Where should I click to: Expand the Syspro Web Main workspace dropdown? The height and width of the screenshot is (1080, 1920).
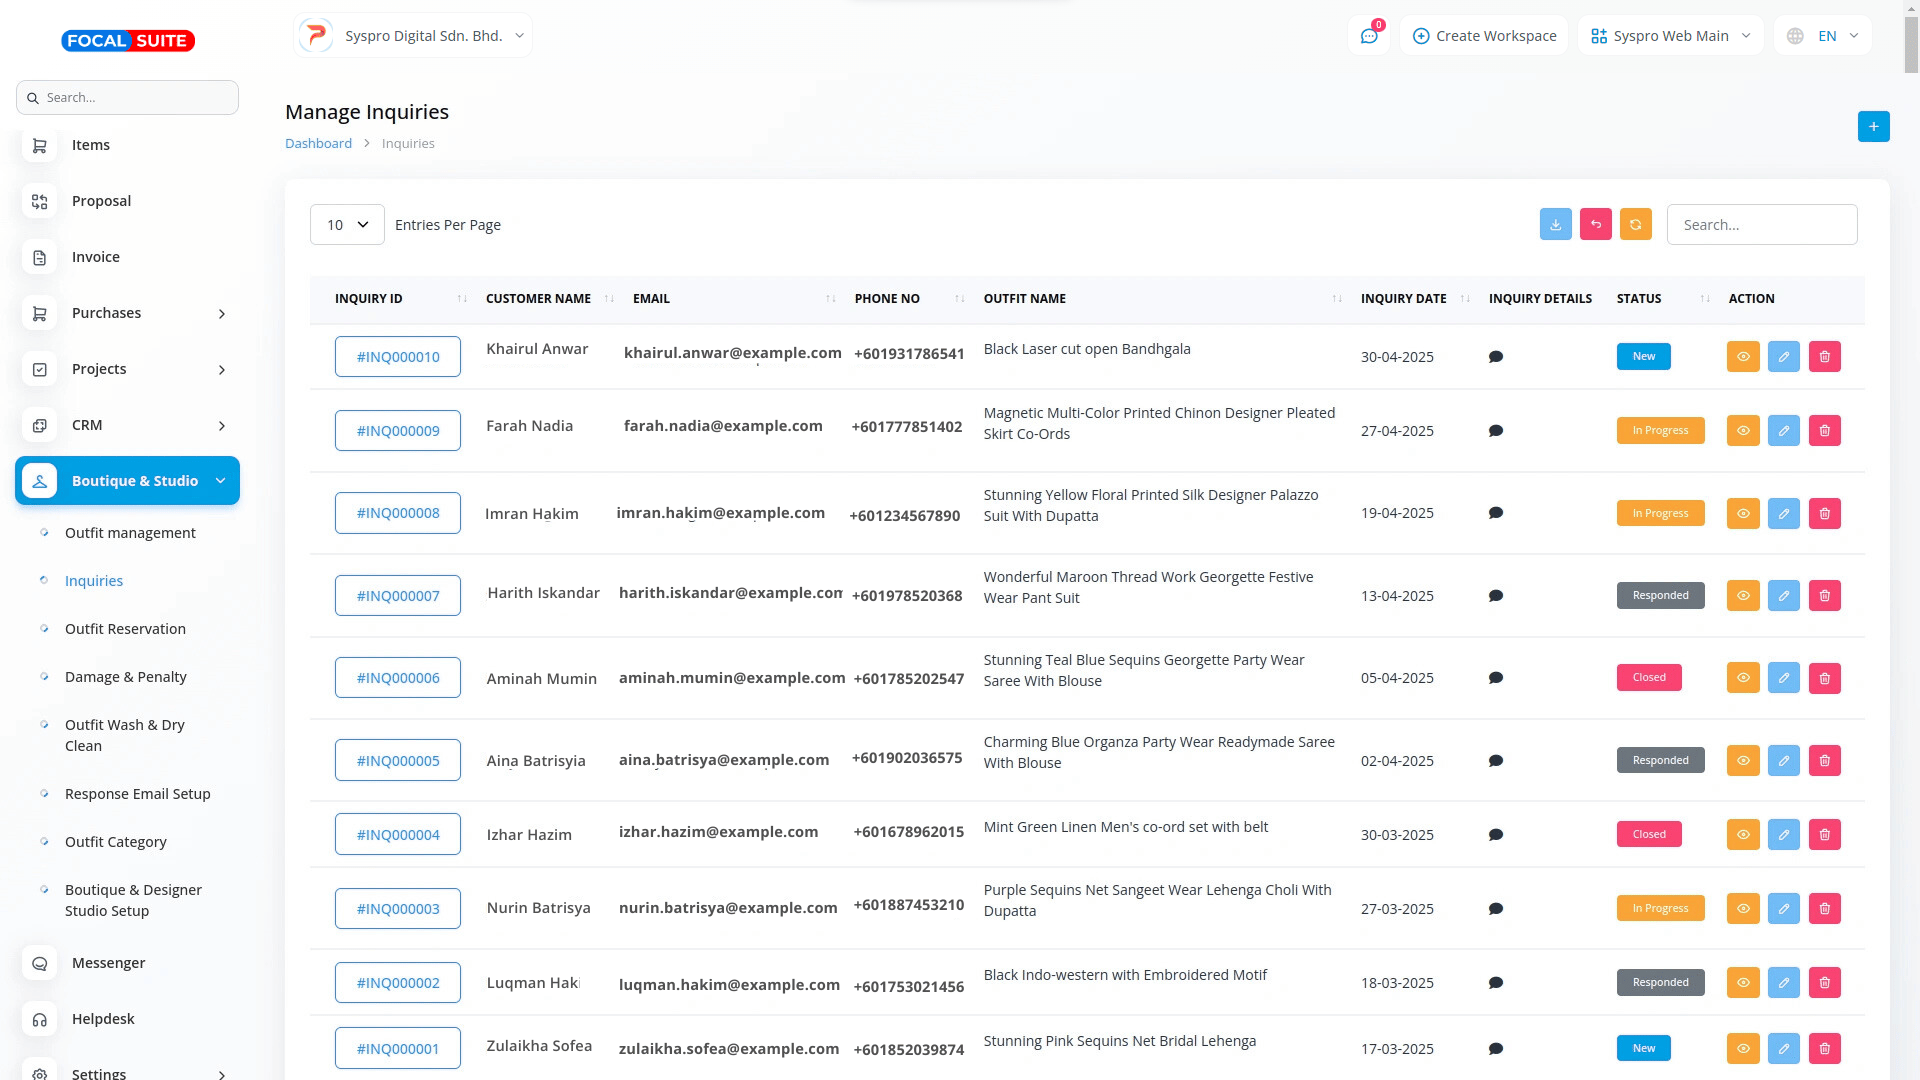(1670, 36)
